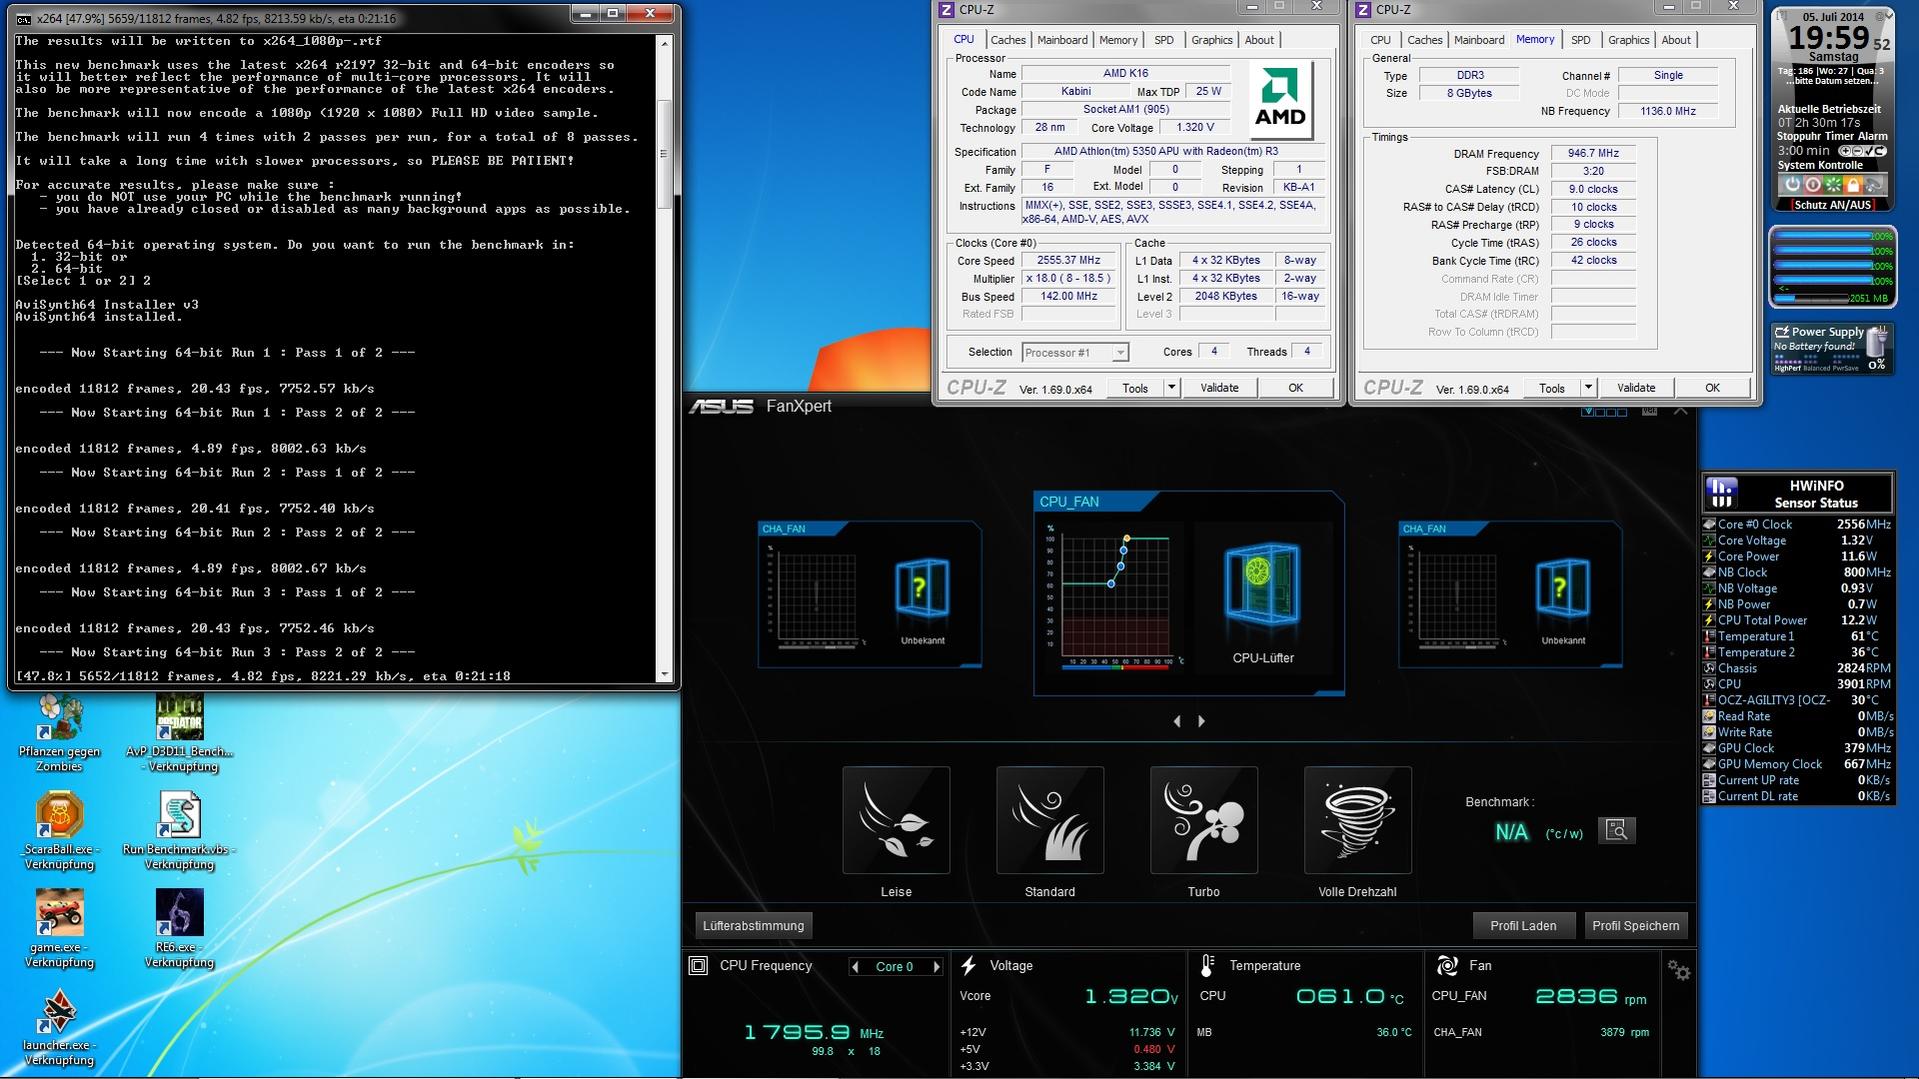The image size is (1919, 1079).
Task: Open Run Benchmark.vbs desktop shortcut
Action: [180, 832]
